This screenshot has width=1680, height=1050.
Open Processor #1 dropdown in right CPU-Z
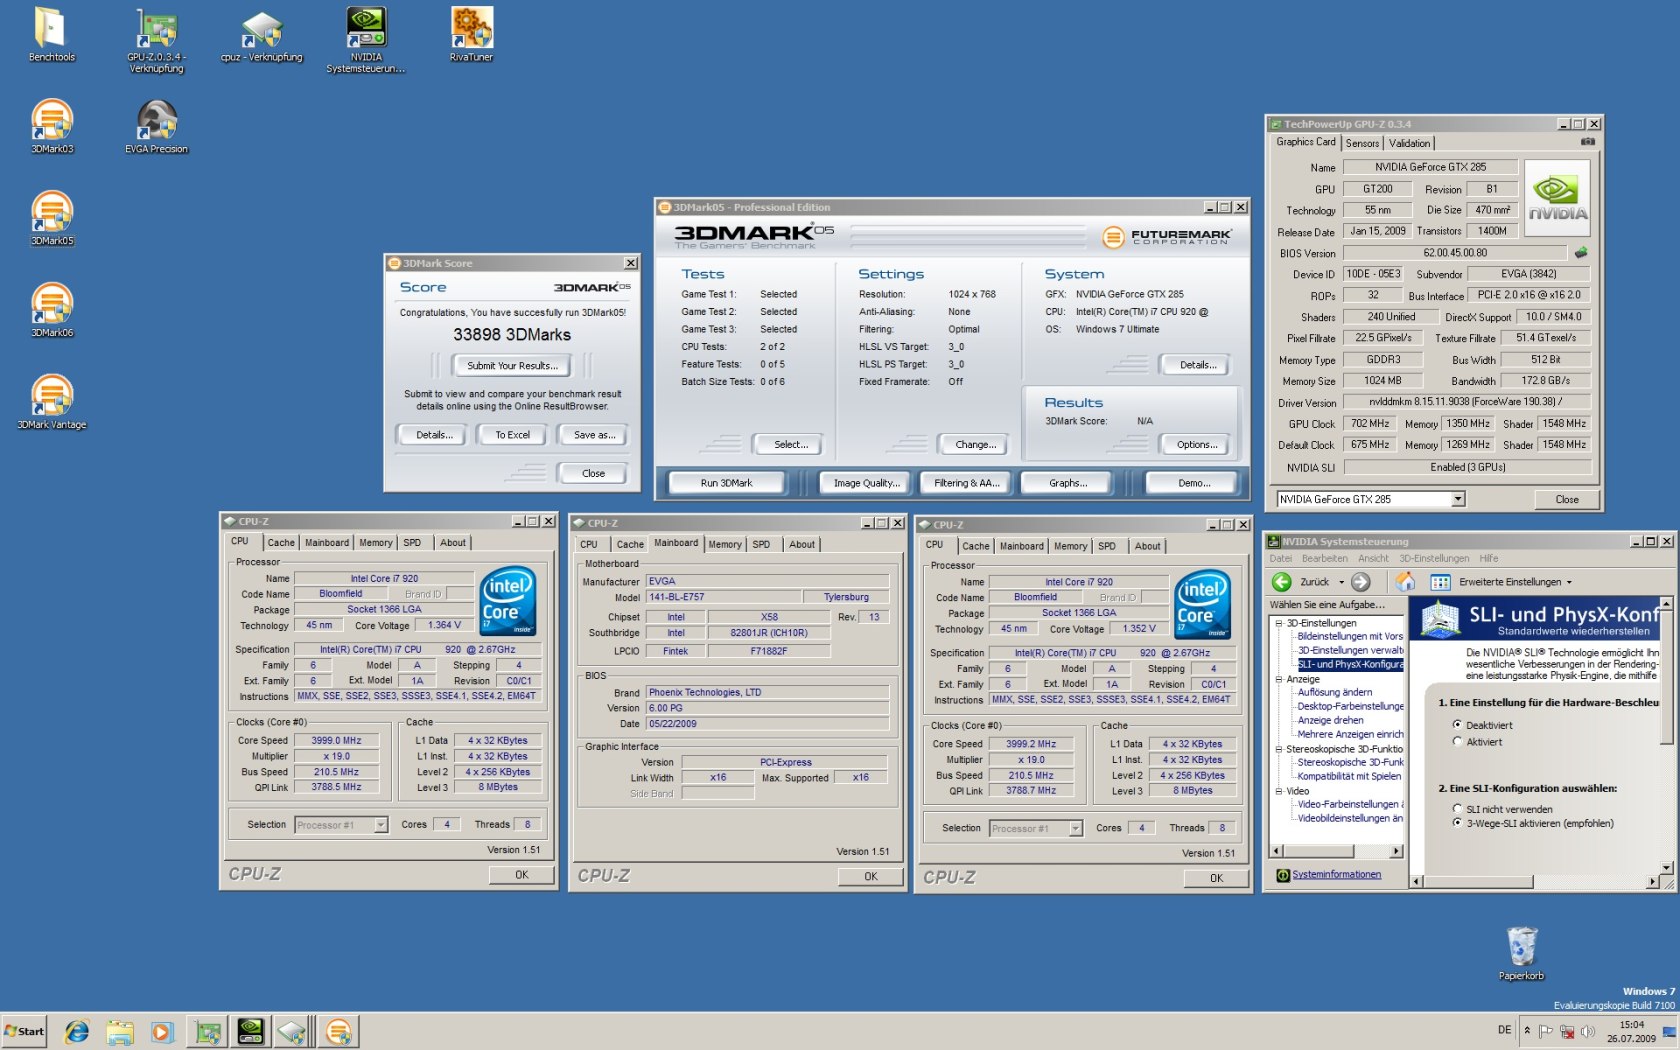pyautogui.click(x=1076, y=828)
